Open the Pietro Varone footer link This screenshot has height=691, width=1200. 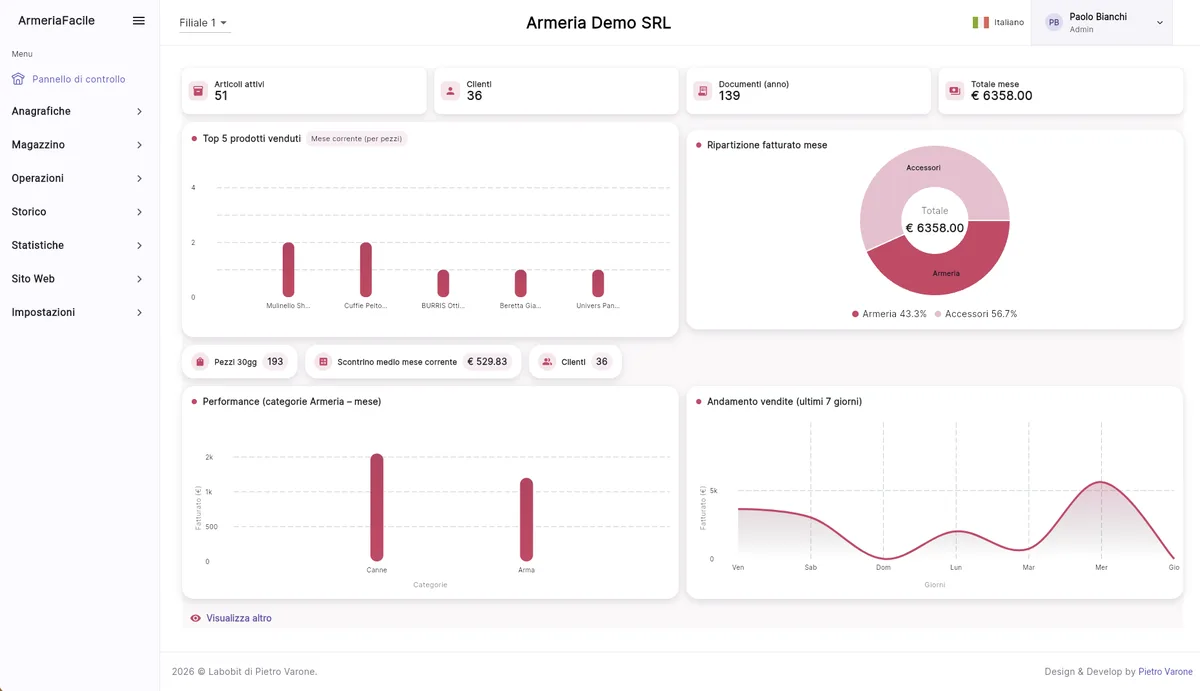pyautogui.click(x=1165, y=672)
